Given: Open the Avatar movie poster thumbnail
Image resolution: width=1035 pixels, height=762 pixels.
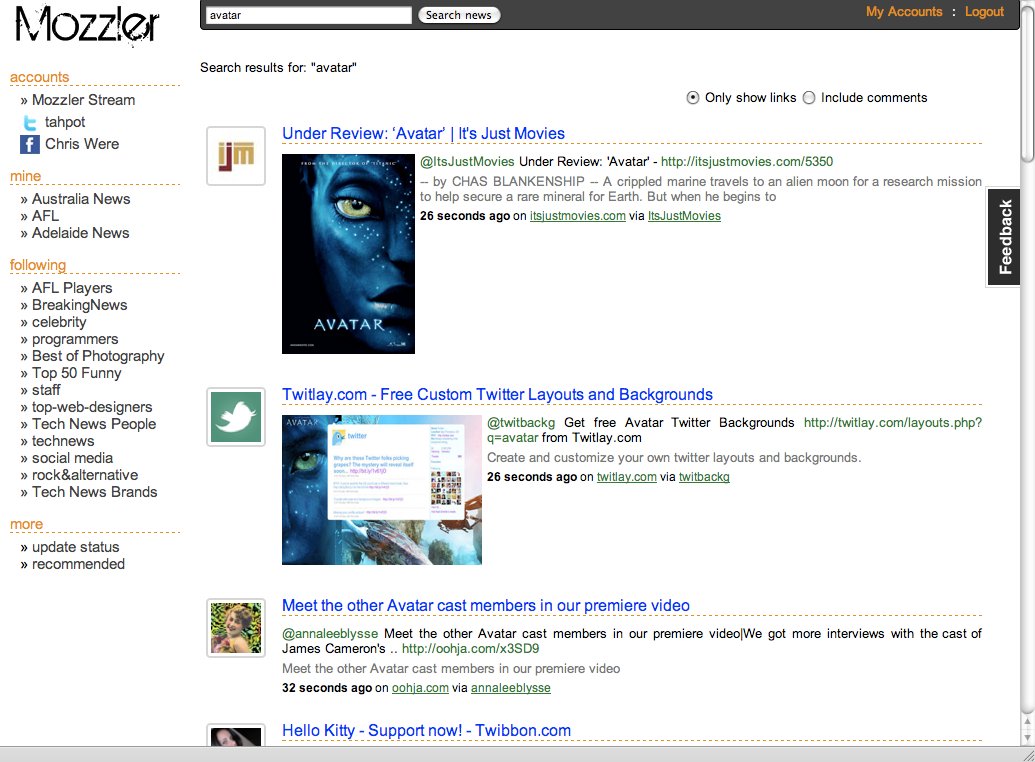Looking at the screenshot, I should click(348, 253).
